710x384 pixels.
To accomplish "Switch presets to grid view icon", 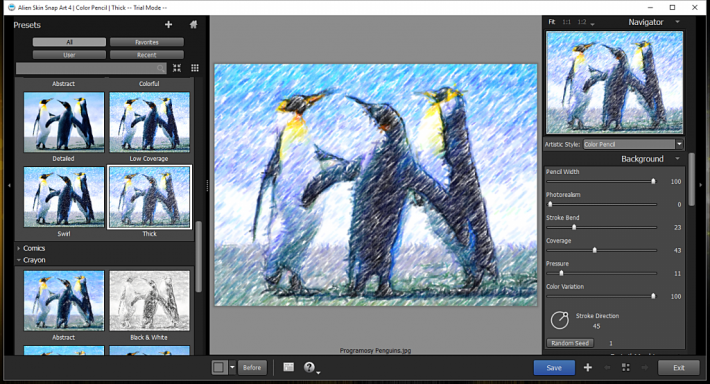I will click(x=195, y=68).
